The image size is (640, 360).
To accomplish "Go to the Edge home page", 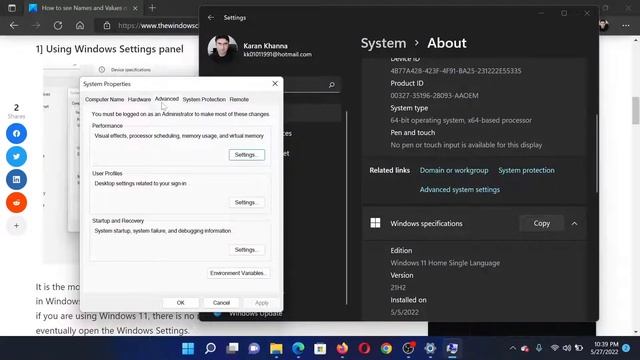I will 80,25.
